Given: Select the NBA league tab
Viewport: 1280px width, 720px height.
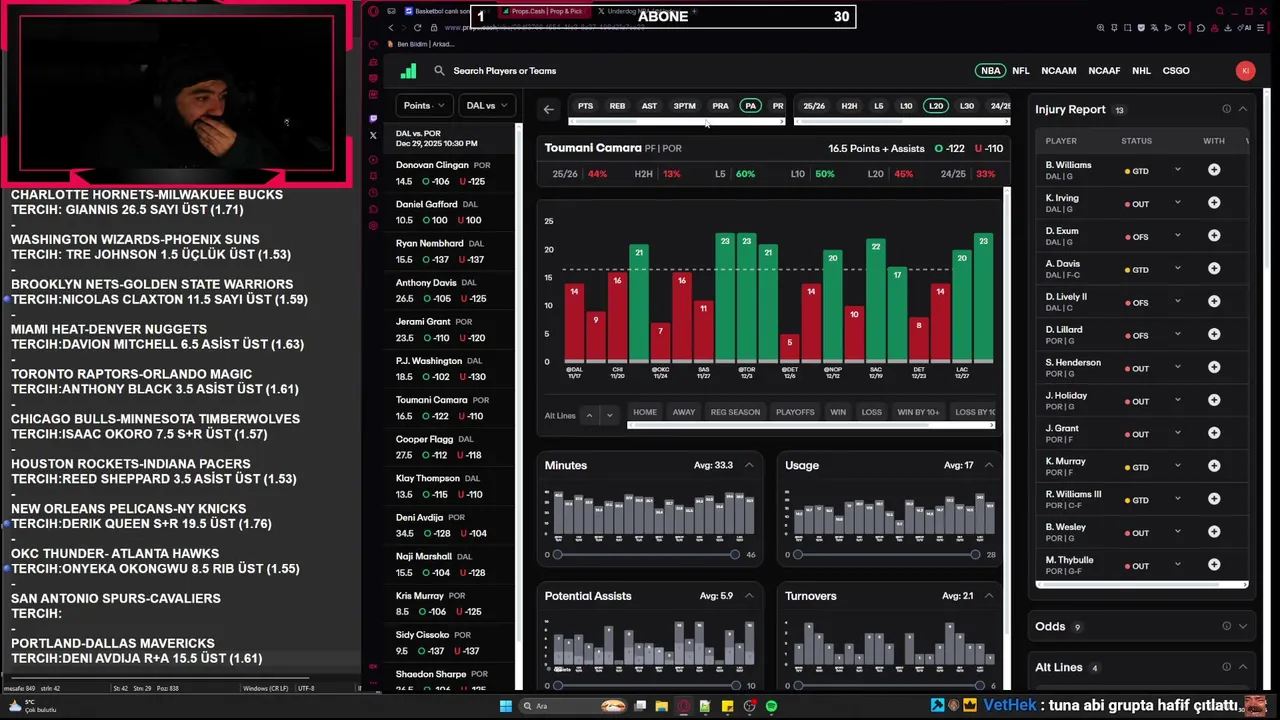Looking at the screenshot, I should [990, 71].
